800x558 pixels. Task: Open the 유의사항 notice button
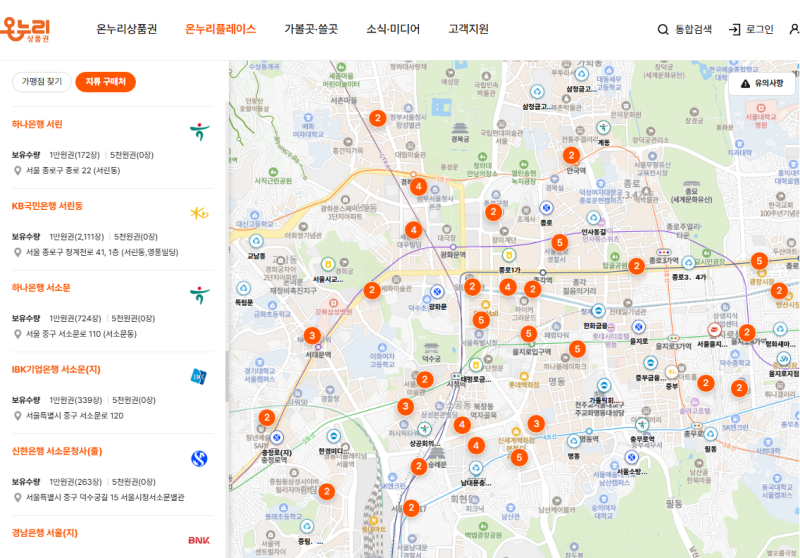click(762, 83)
